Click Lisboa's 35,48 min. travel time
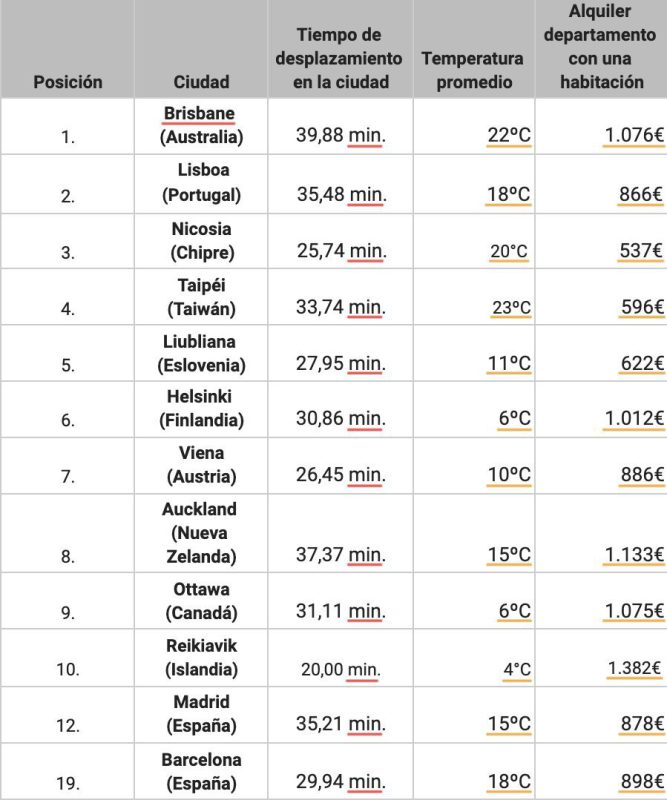Image resolution: width=667 pixels, height=800 pixels. coord(340,194)
